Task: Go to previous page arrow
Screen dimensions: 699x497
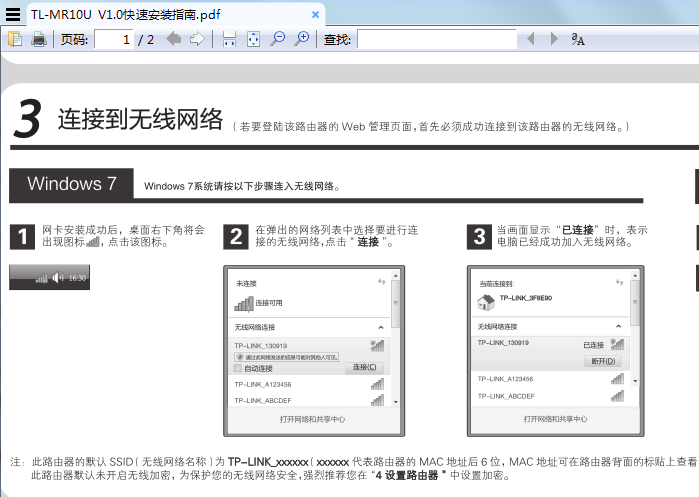Action: pos(173,39)
